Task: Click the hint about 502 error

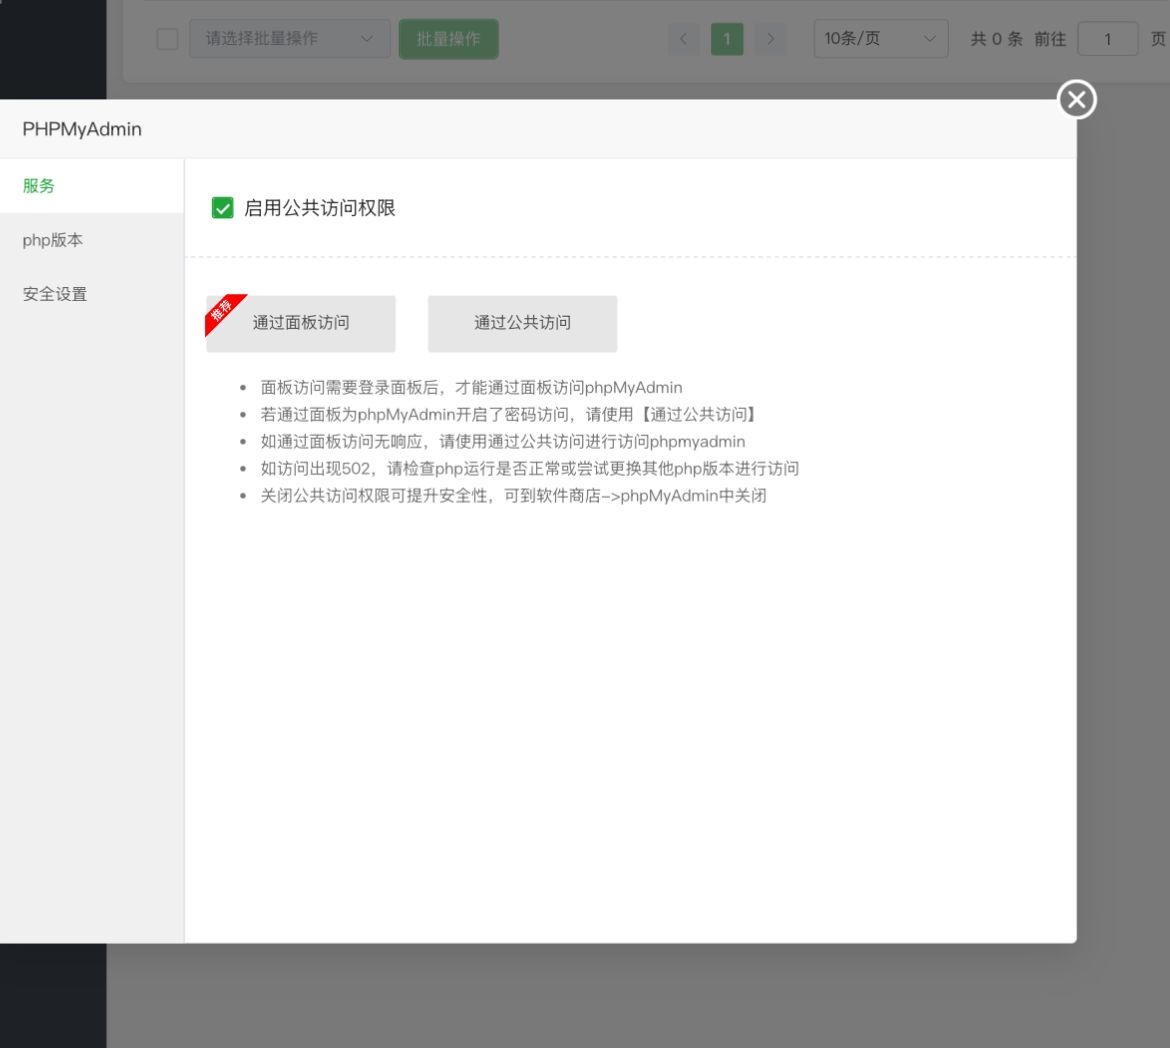Action: 529,468
